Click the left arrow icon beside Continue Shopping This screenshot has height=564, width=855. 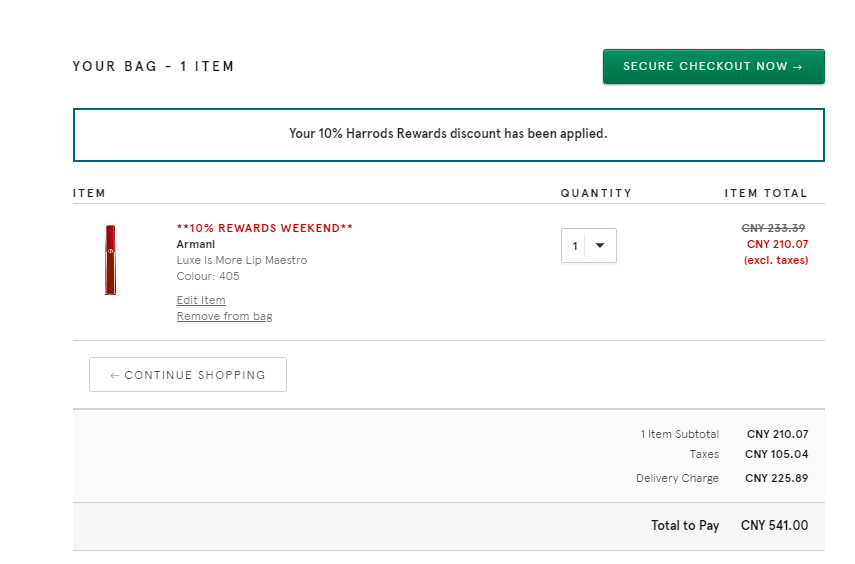point(115,375)
